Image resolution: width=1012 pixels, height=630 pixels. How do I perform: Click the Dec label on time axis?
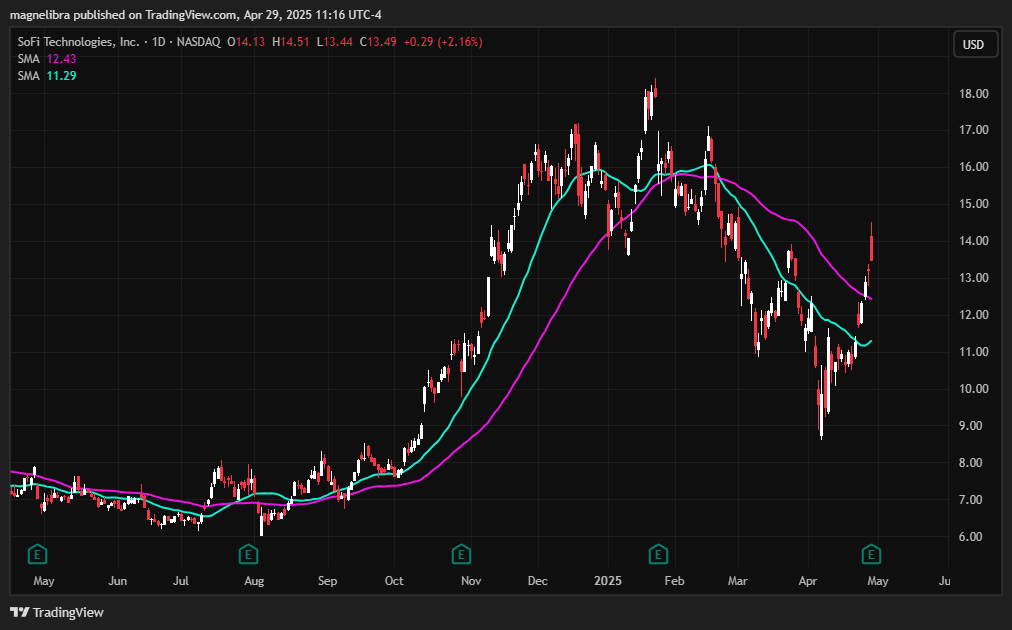tap(538, 581)
